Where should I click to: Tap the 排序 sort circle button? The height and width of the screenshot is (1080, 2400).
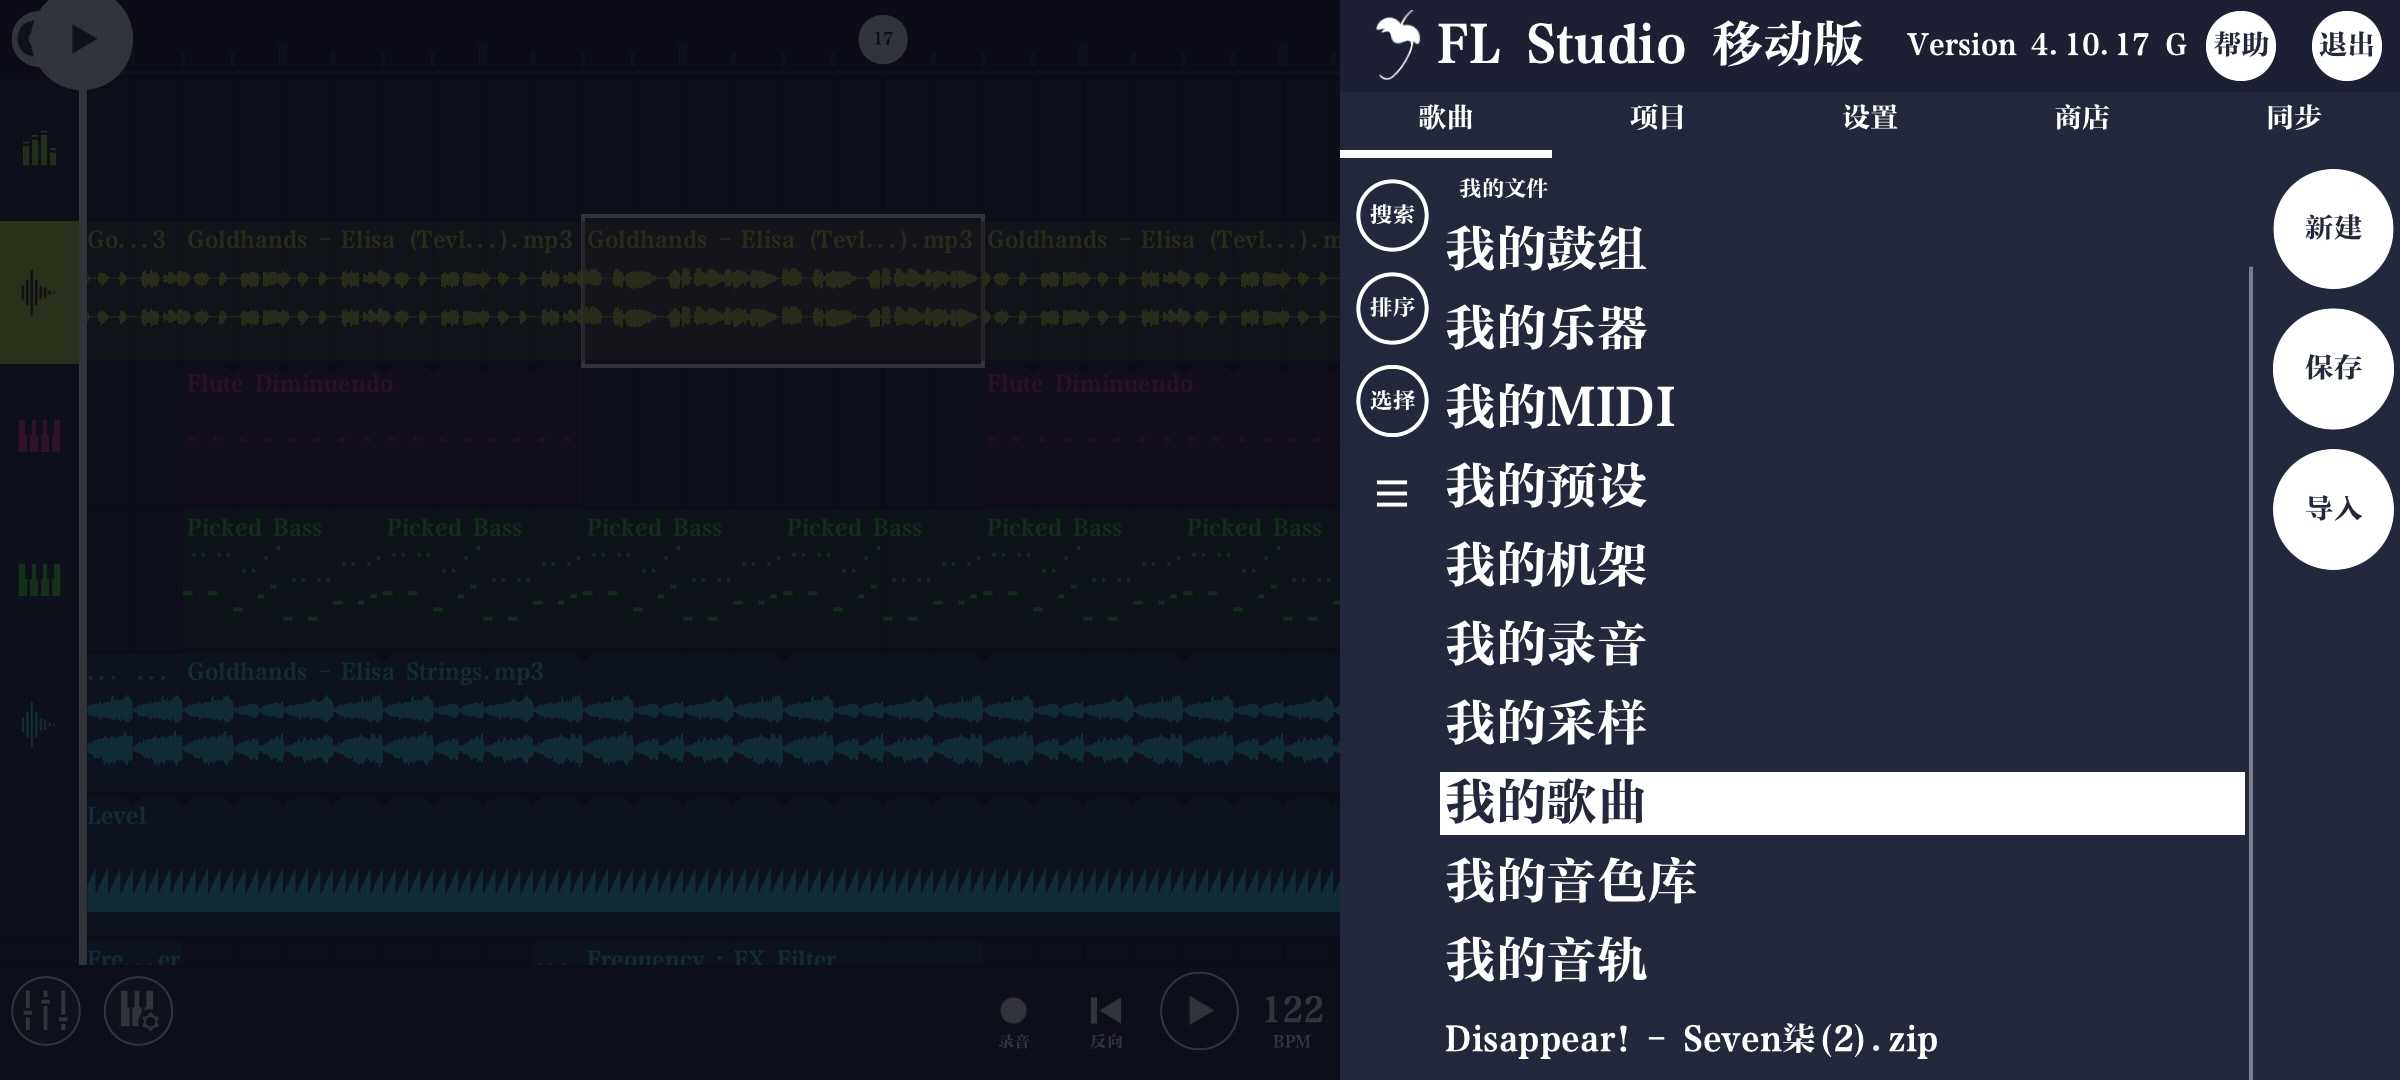click(x=1392, y=308)
